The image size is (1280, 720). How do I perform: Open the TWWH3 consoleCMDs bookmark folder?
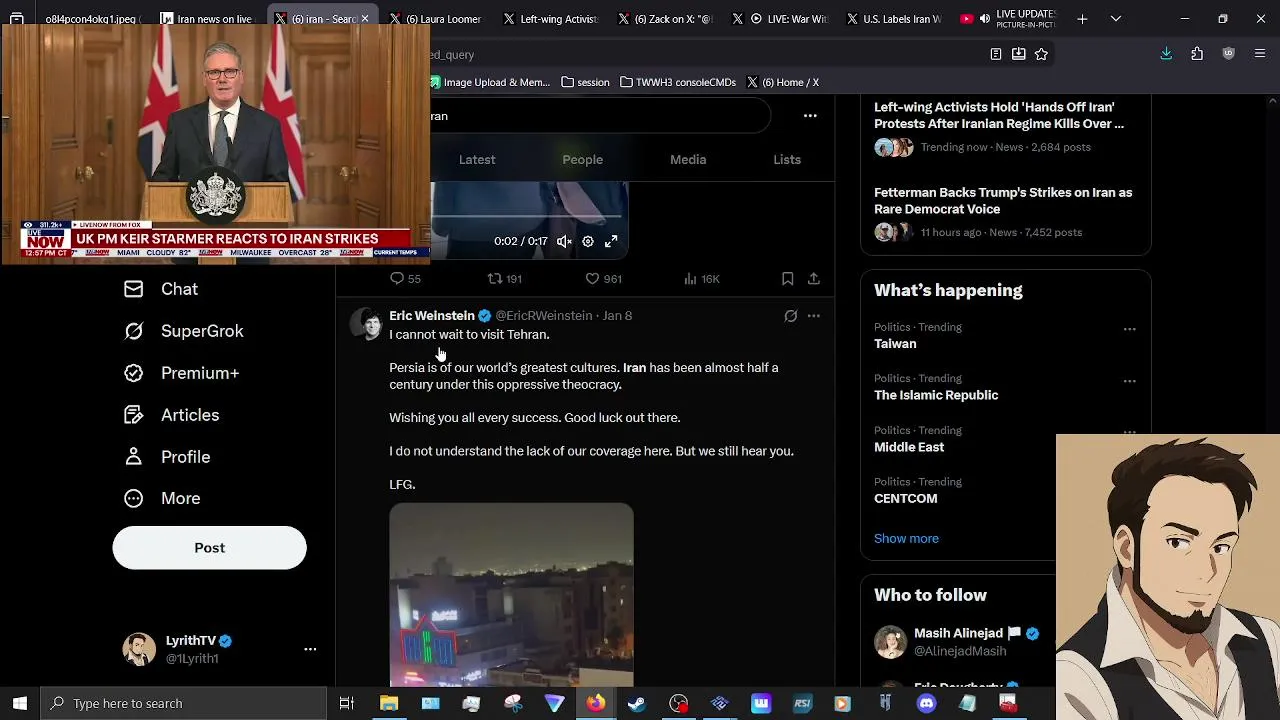678,82
